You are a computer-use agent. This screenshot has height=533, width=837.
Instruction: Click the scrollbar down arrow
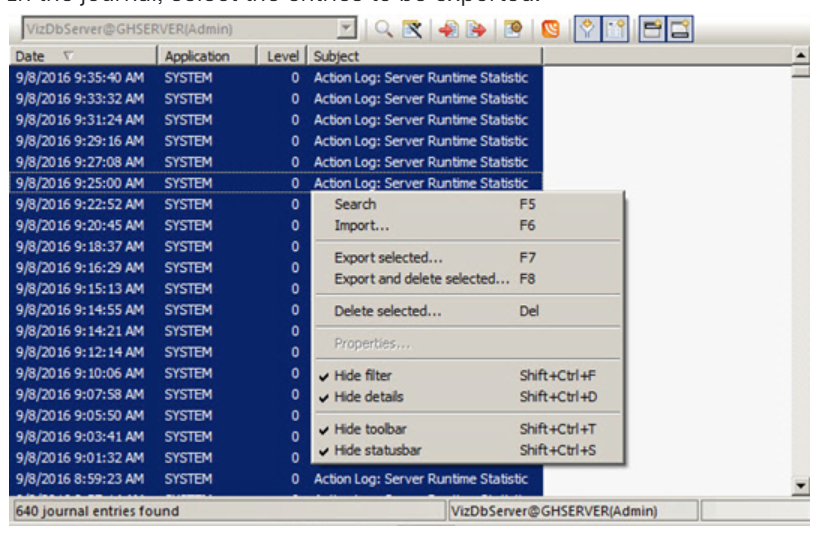(801, 485)
